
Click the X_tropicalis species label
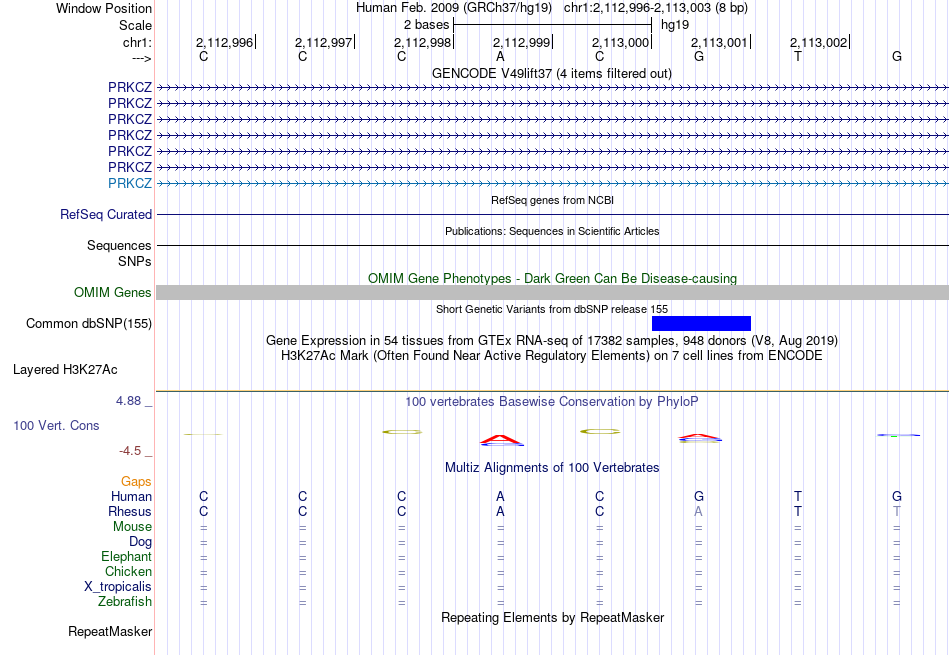click(118, 587)
